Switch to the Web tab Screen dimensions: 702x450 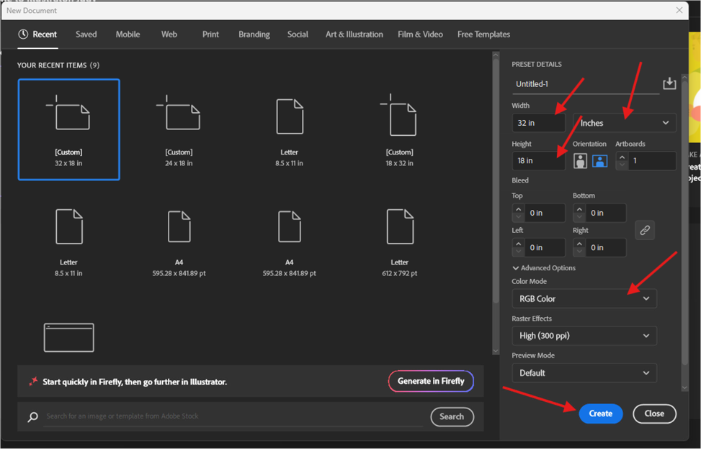tap(169, 34)
